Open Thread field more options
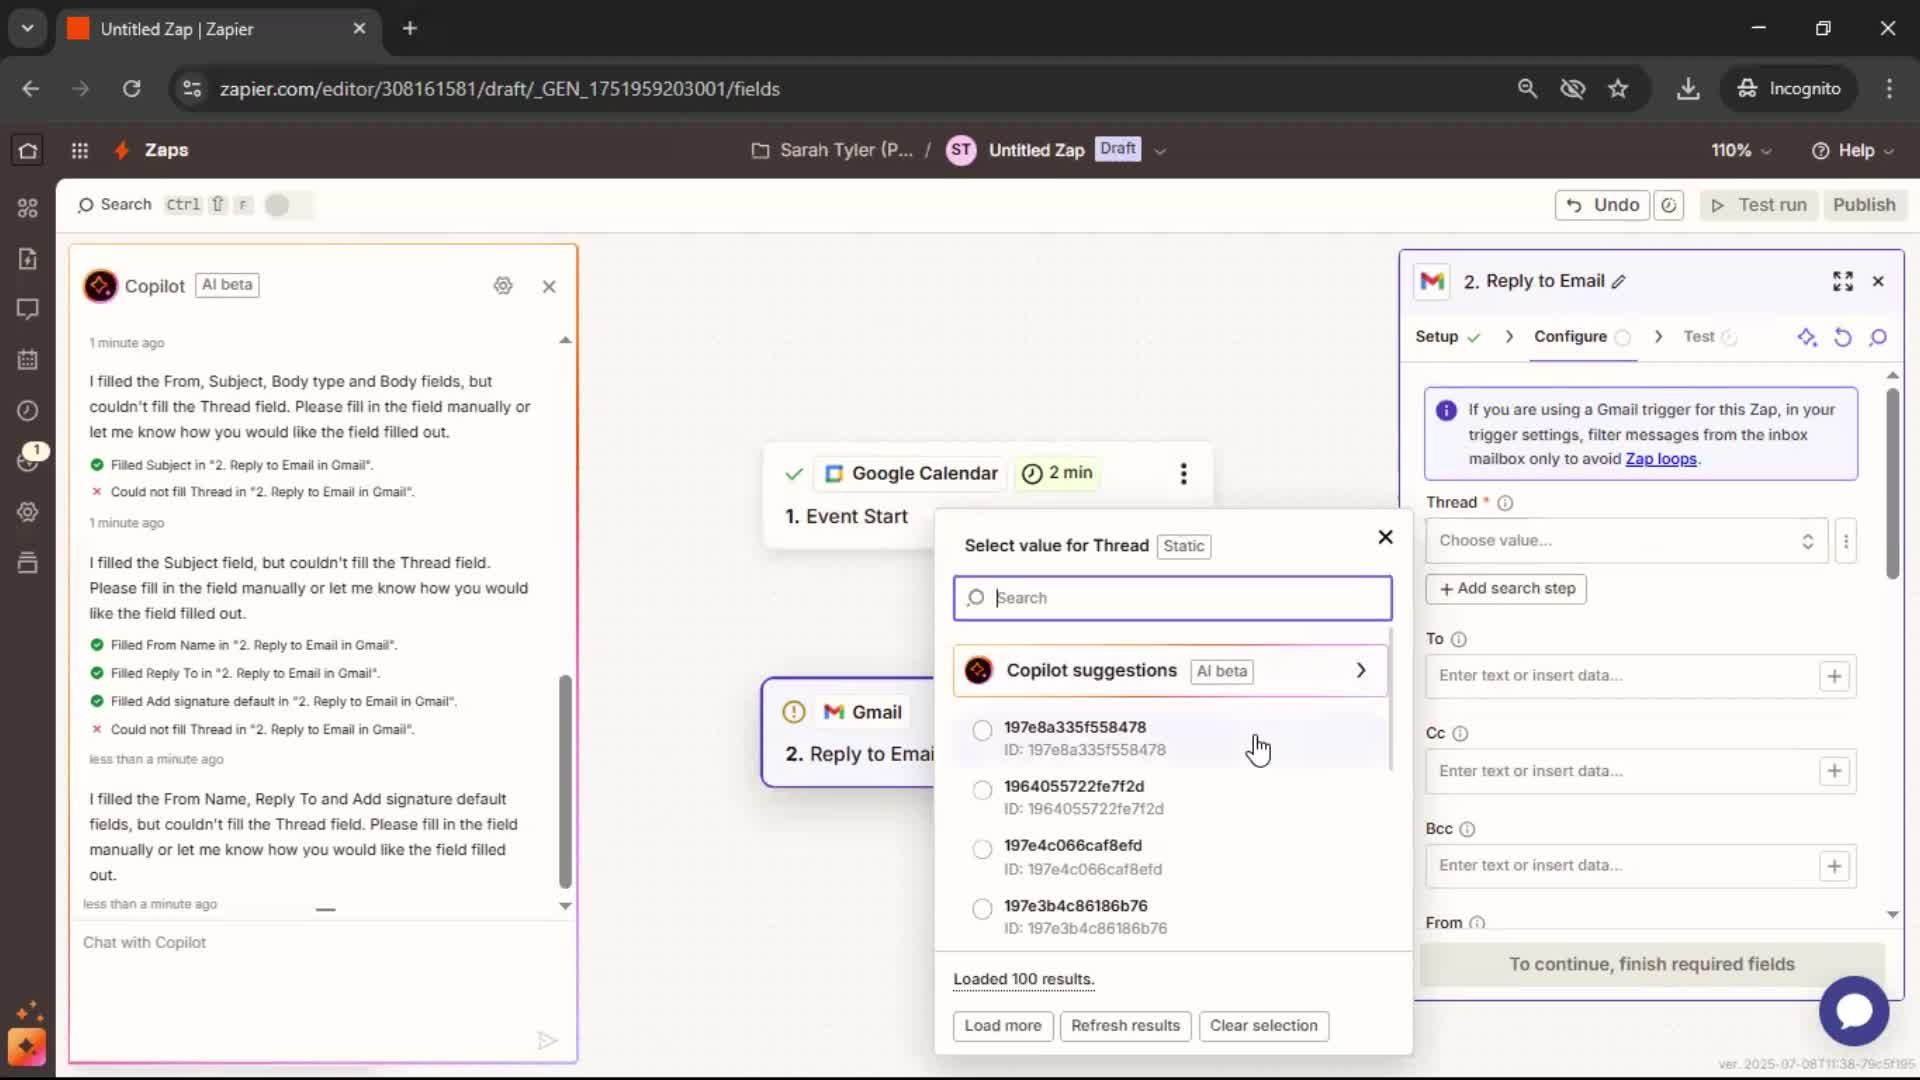The height and width of the screenshot is (1080, 1920). (1846, 541)
